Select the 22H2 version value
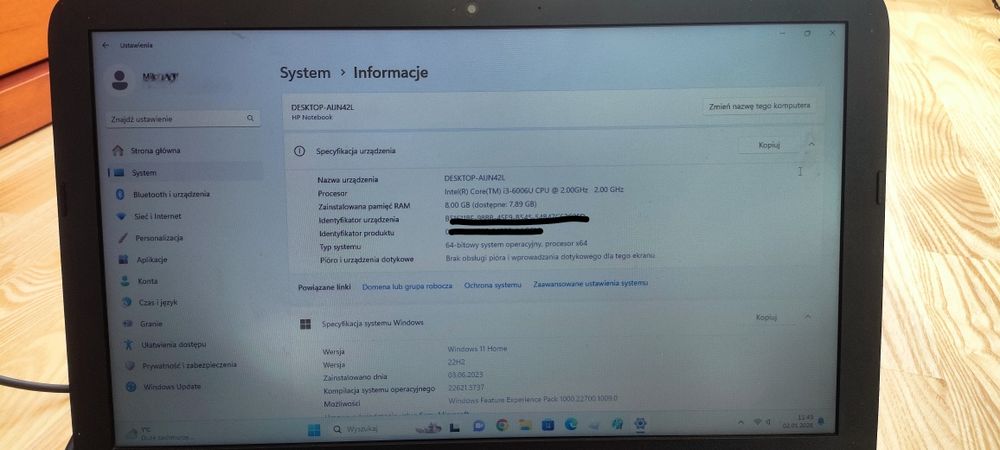 click(457, 361)
